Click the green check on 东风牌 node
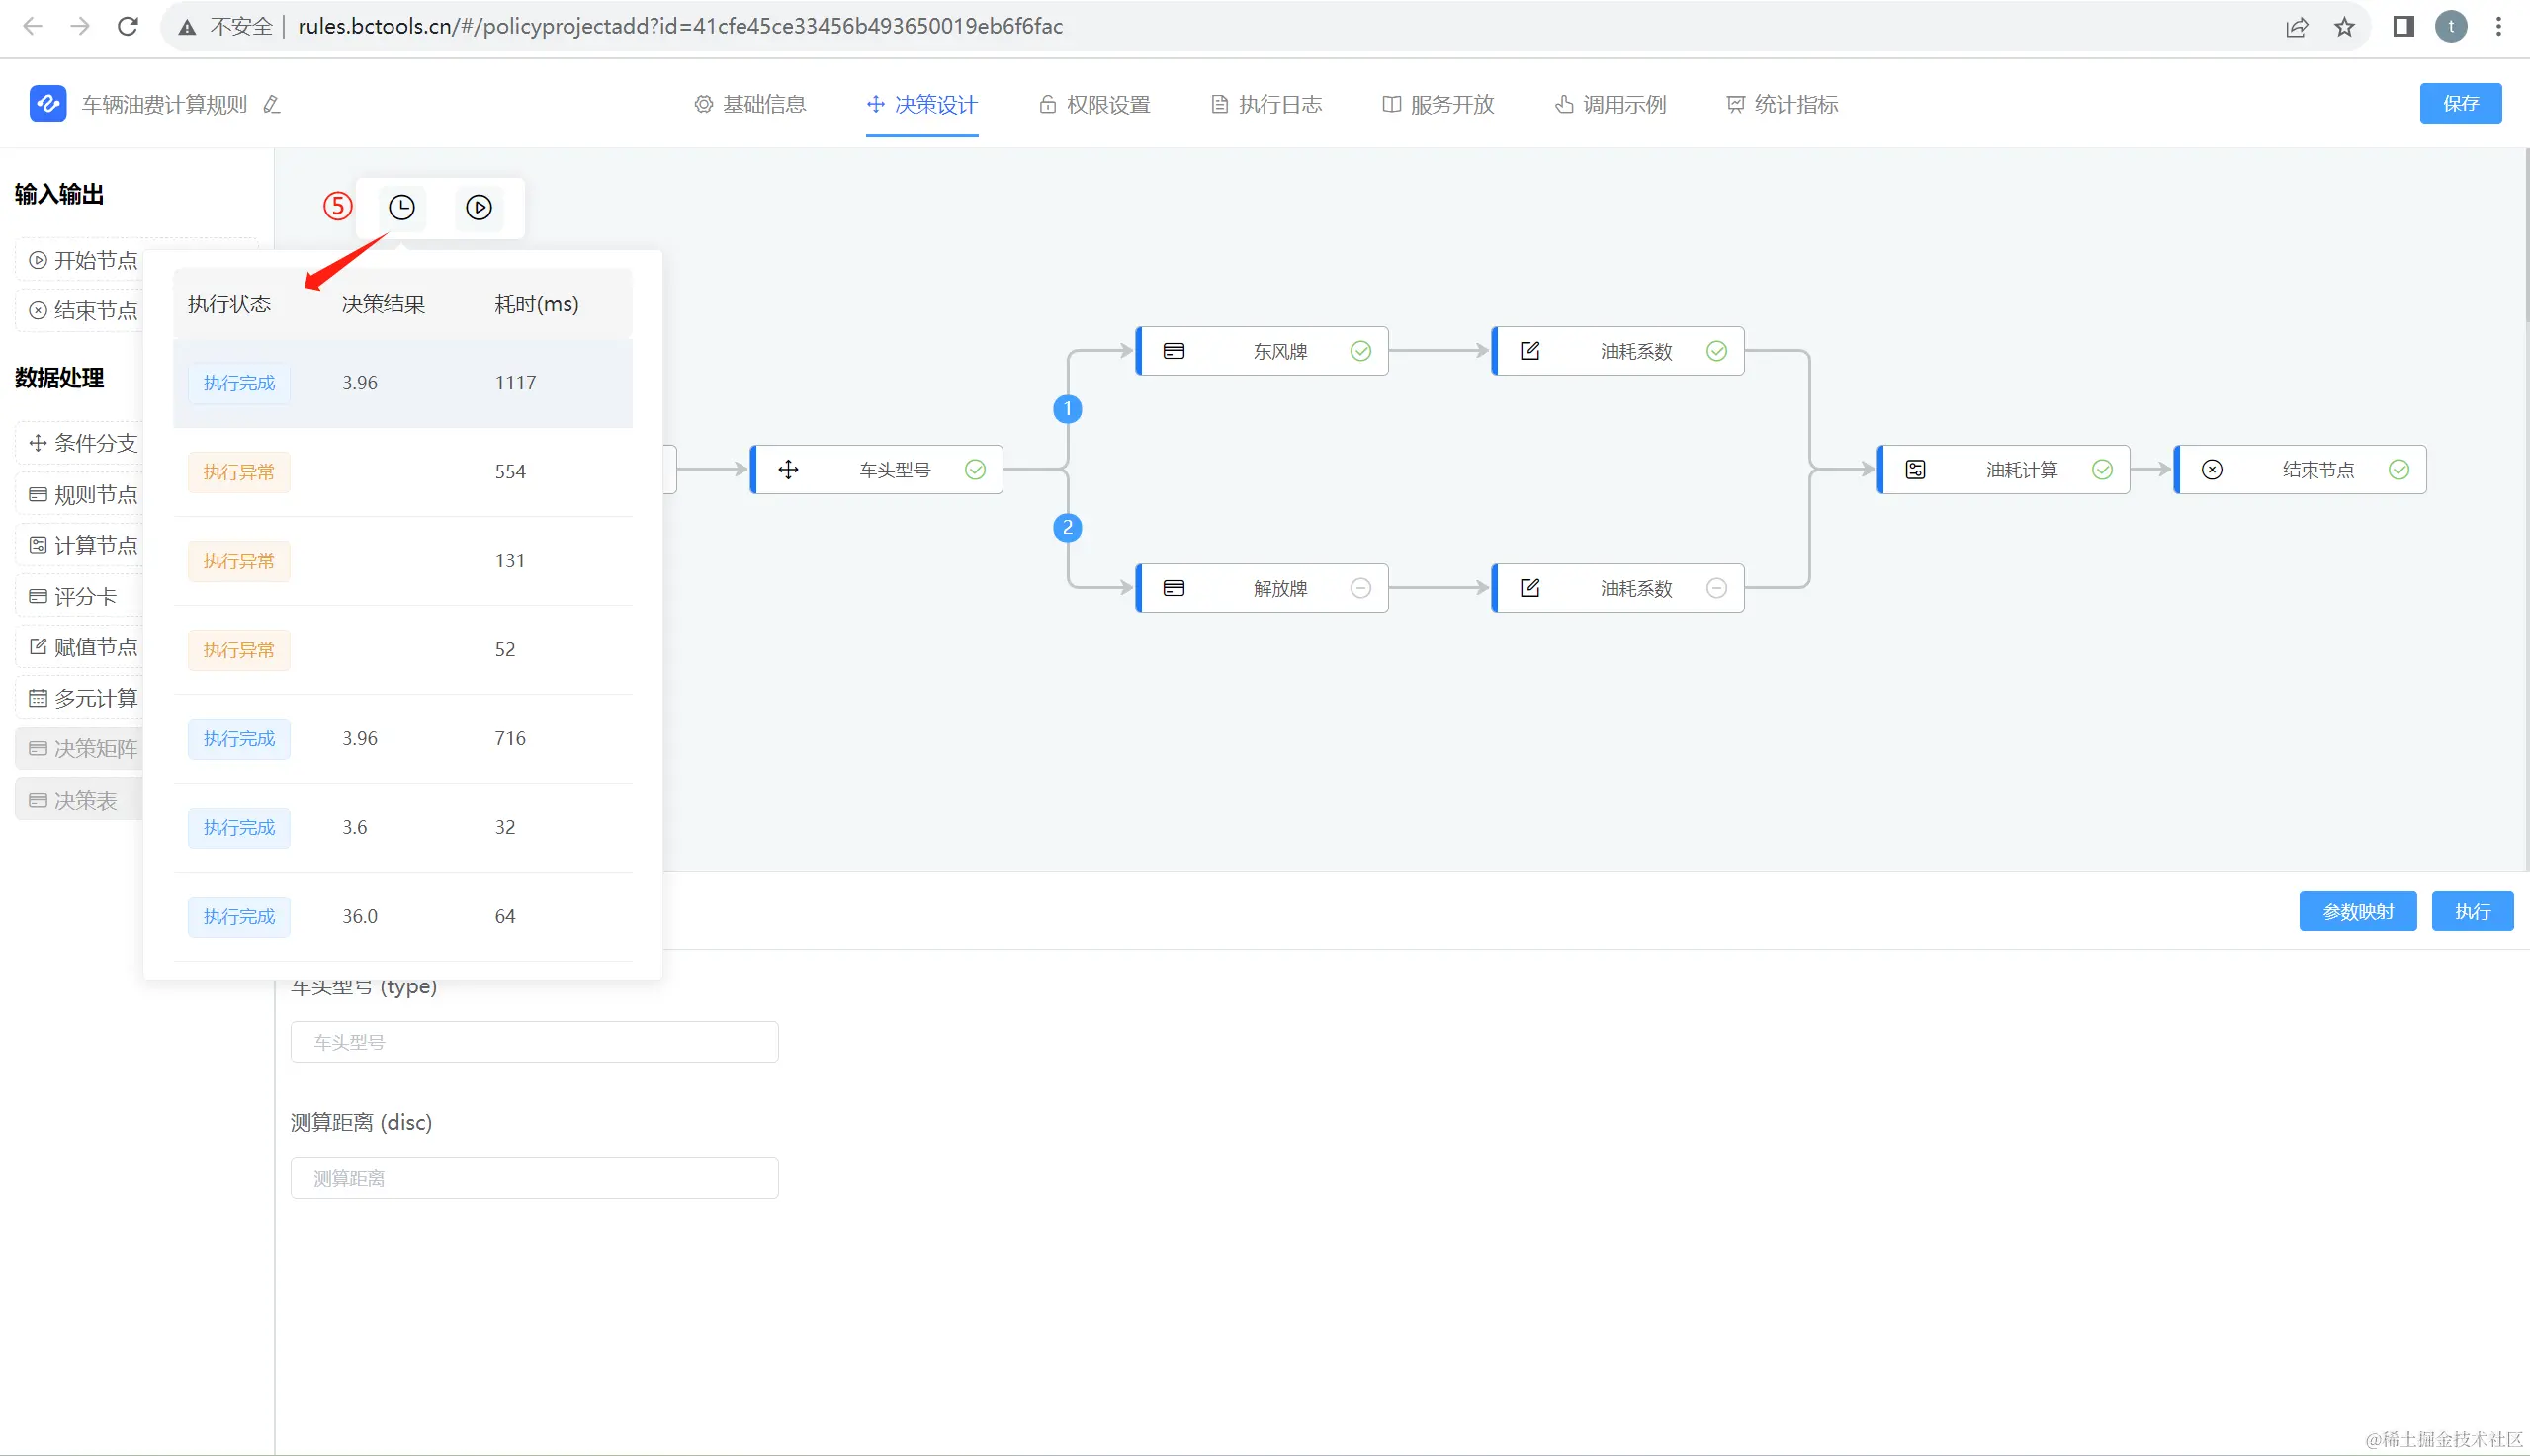Viewport: 2530px width, 1456px height. coord(1360,351)
